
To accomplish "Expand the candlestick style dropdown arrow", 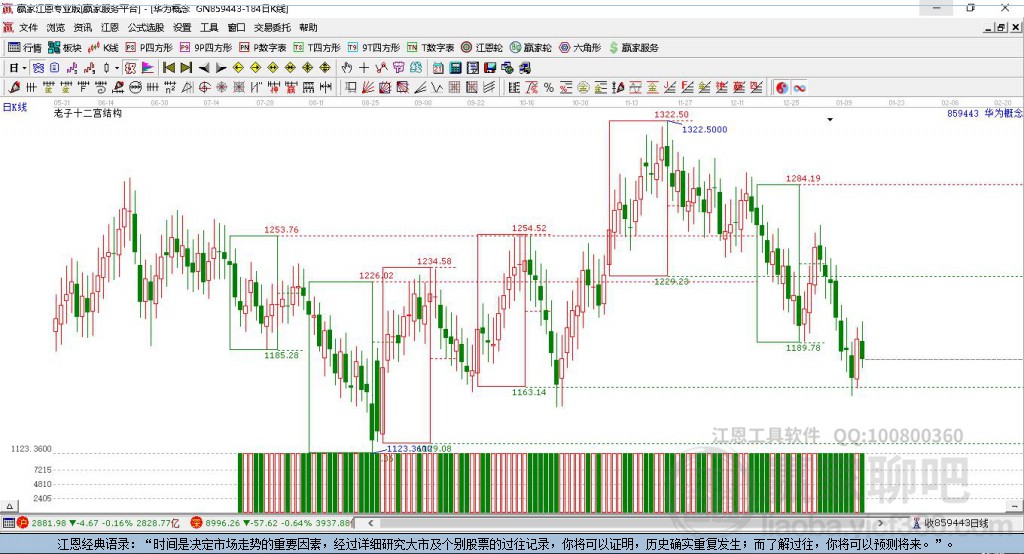I will pyautogui.click(x=116, y=68).
